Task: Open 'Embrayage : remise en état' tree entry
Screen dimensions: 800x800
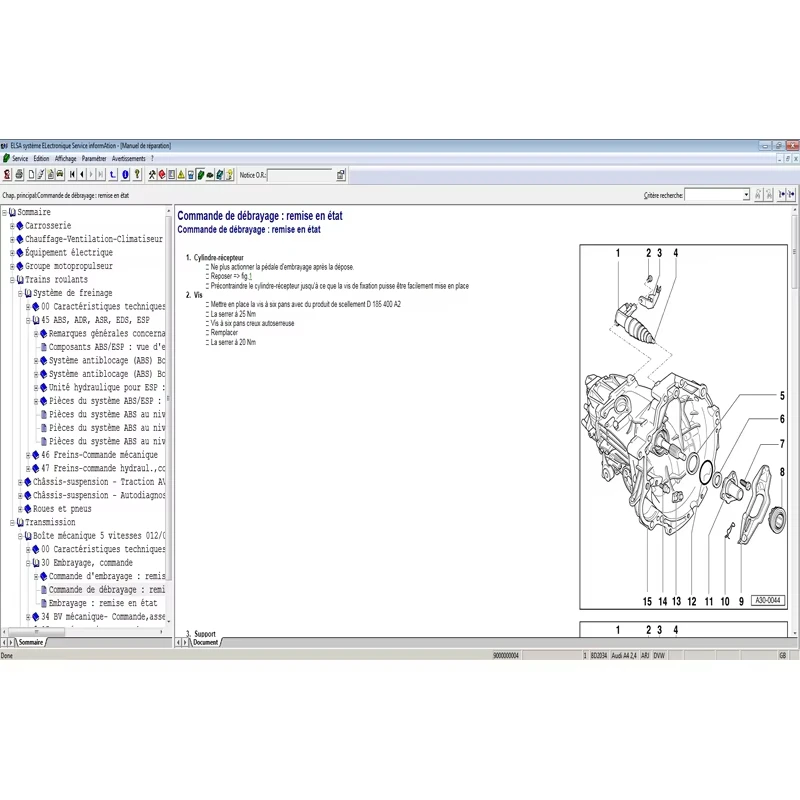Action: [x=103, y=603]
